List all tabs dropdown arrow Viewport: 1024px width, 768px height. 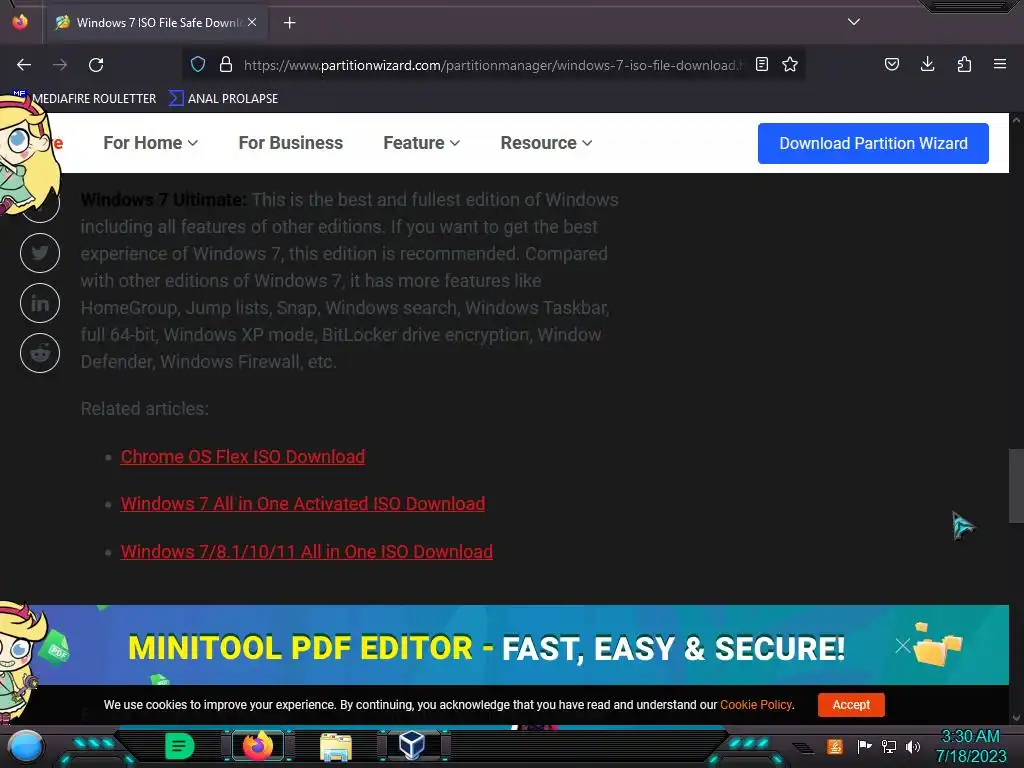coord(854,22)
